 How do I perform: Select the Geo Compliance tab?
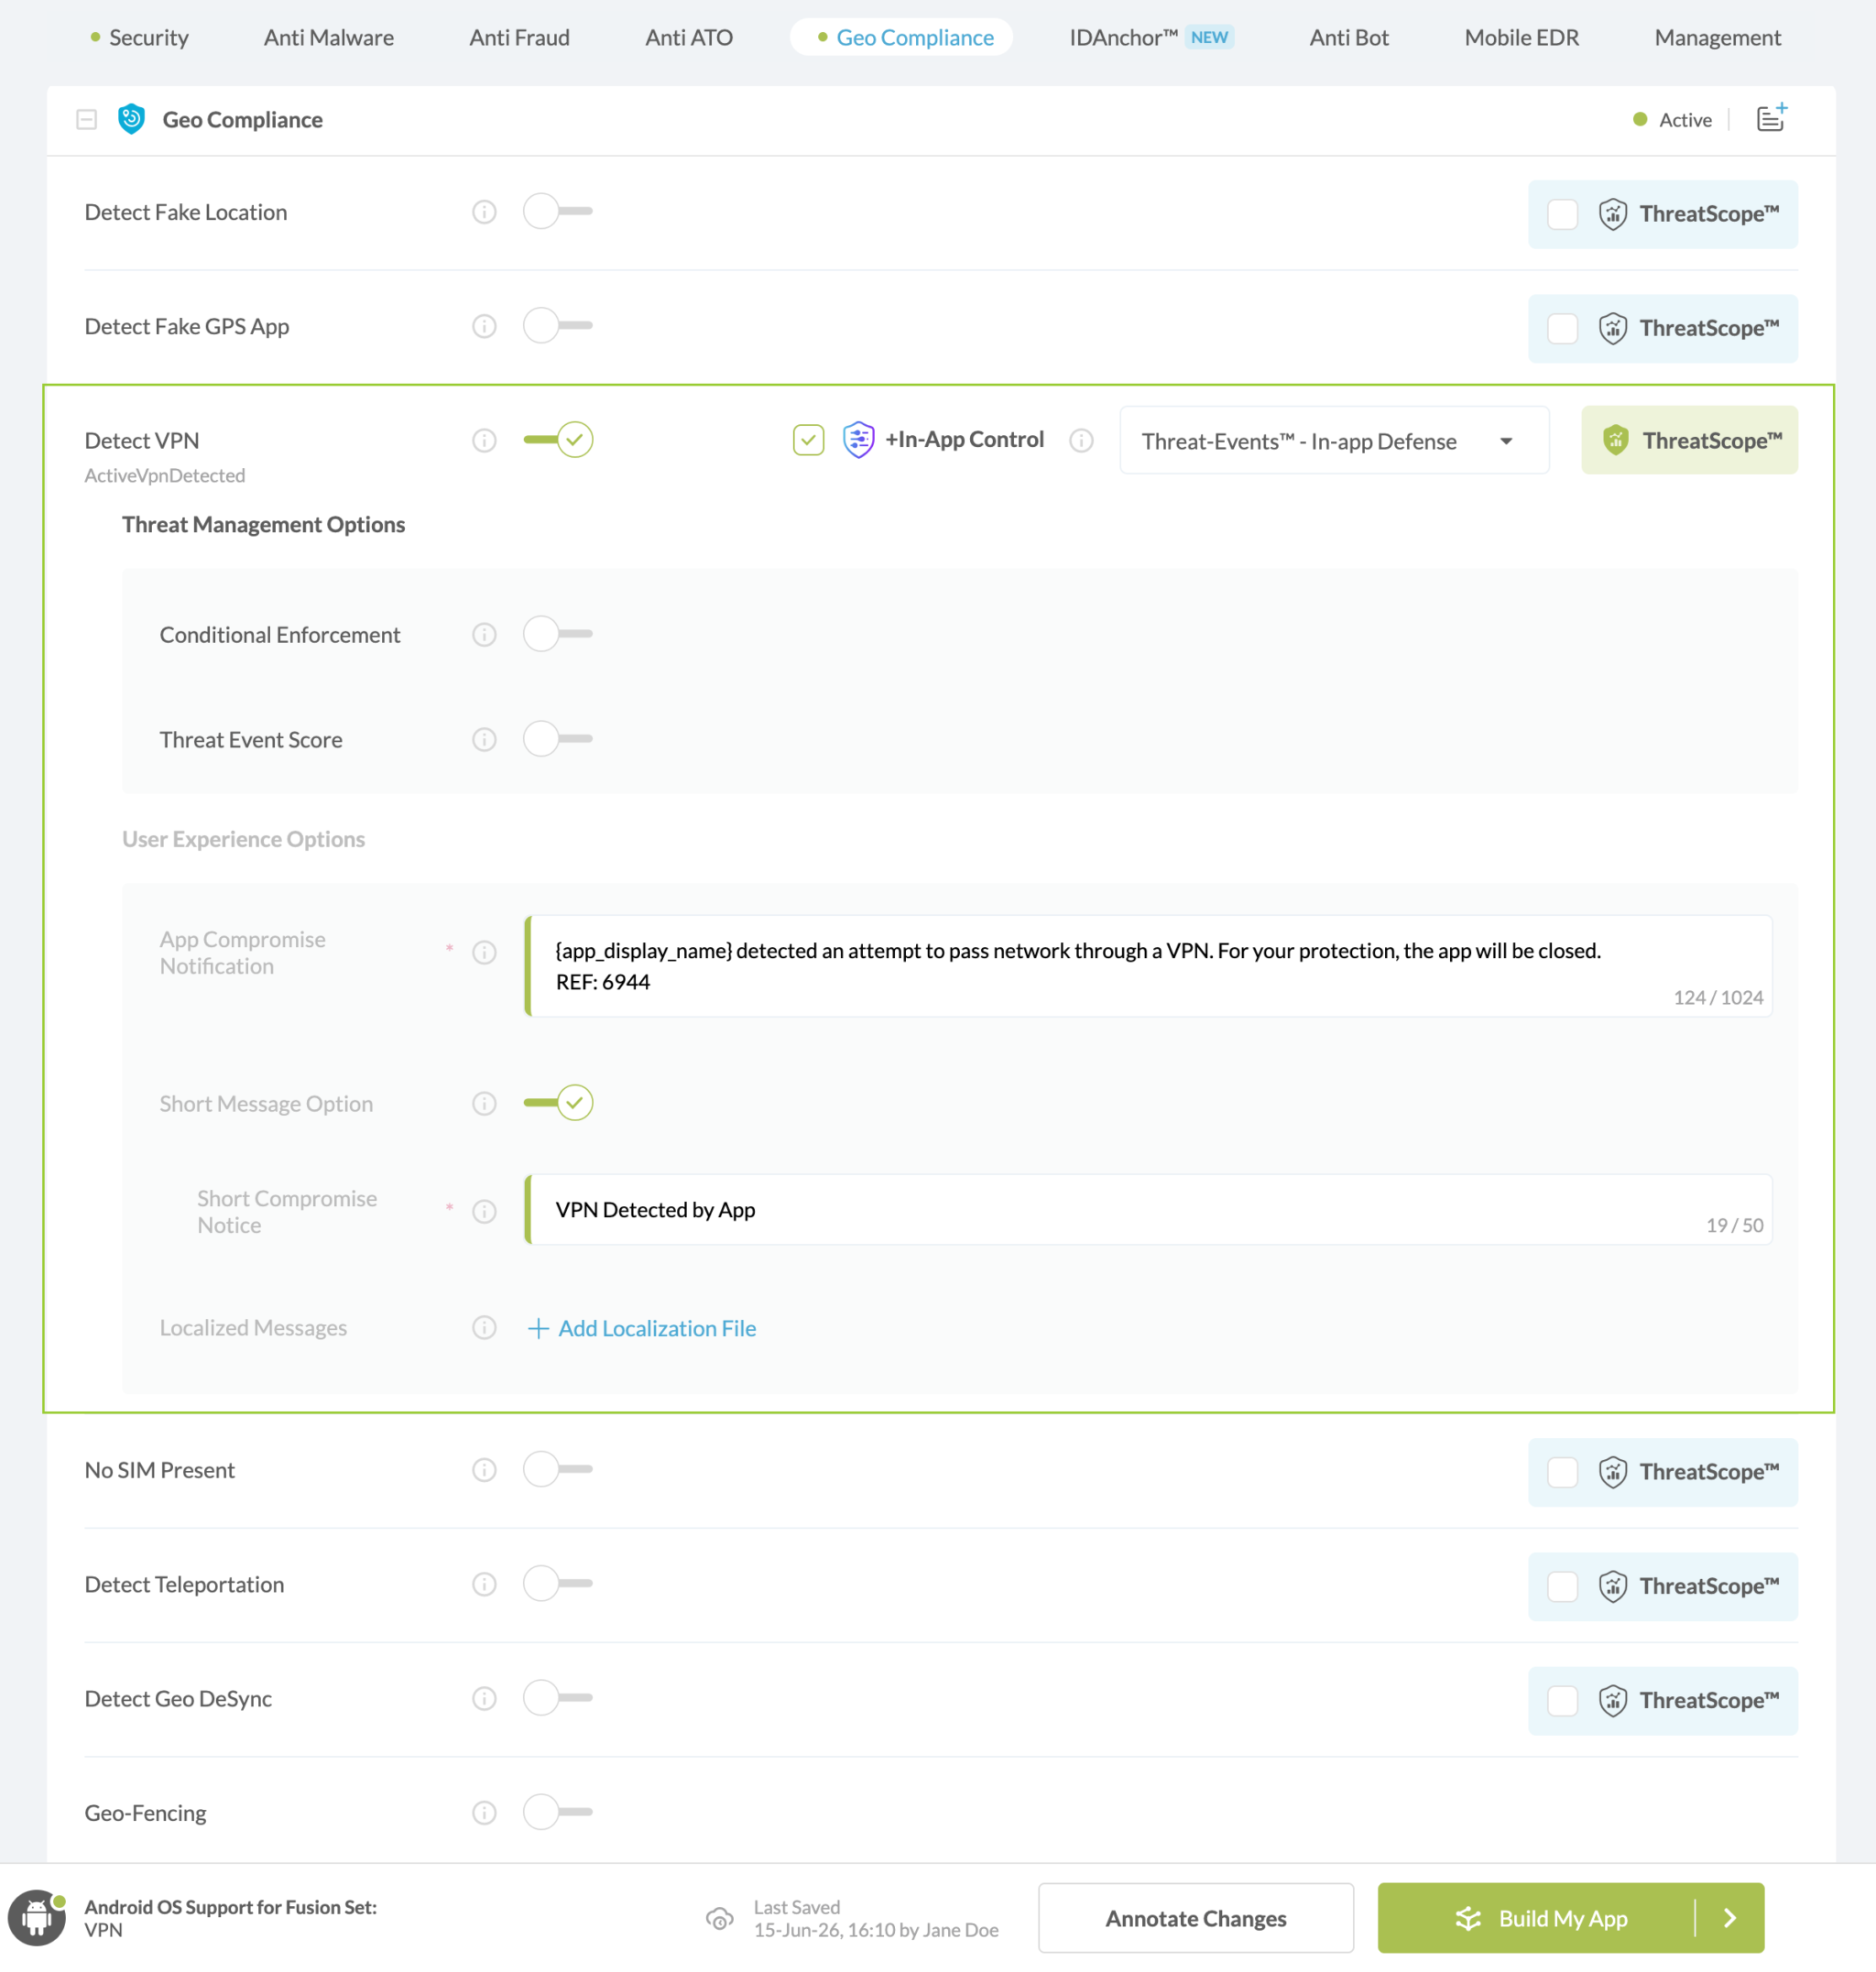coord(901,37)
